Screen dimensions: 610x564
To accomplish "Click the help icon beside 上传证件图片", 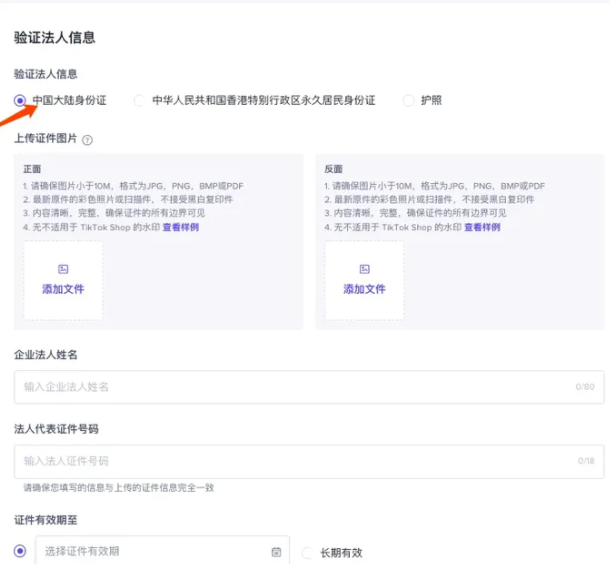I will click(x=88, y=140).
